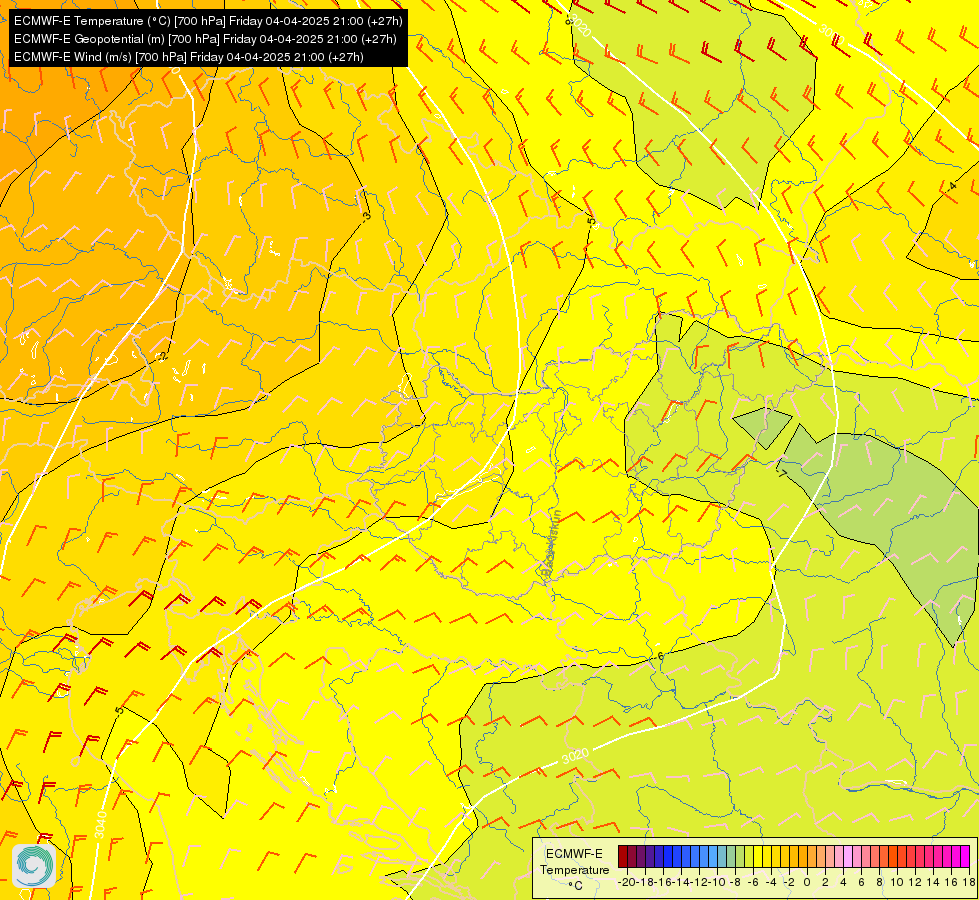Click the -4 isotherm contour label
979x900 pixels.
pos(951,186)
